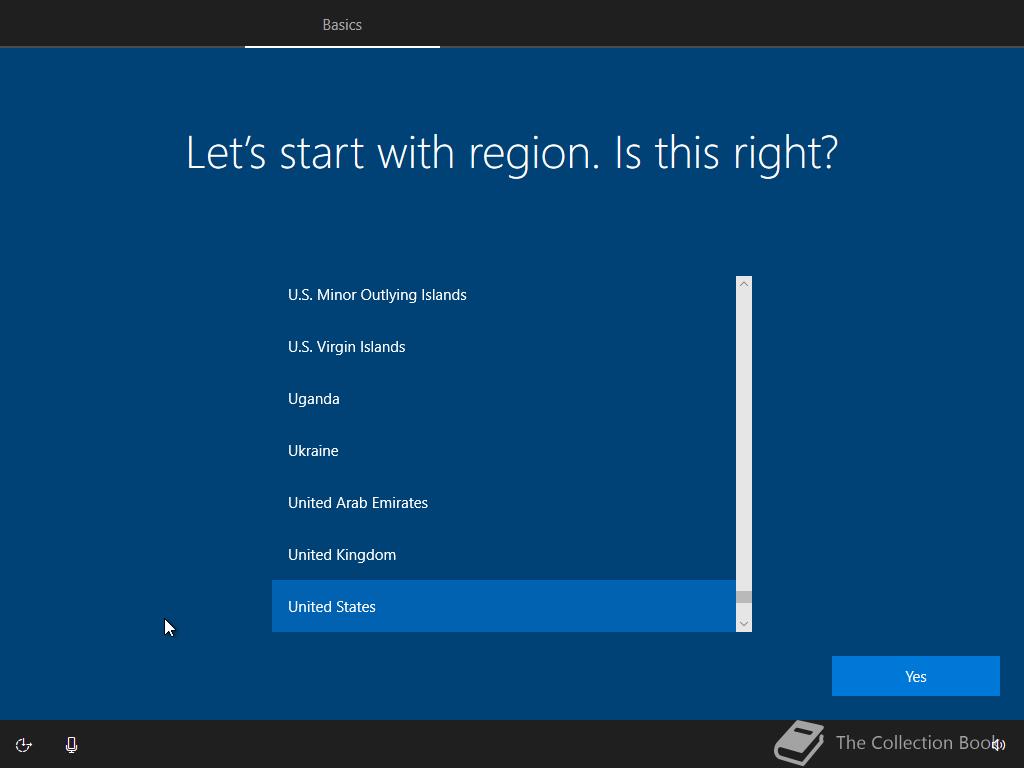Confirm the region with the Yes button
This screenshot has width=1024, height=768.
coord(916,676)
